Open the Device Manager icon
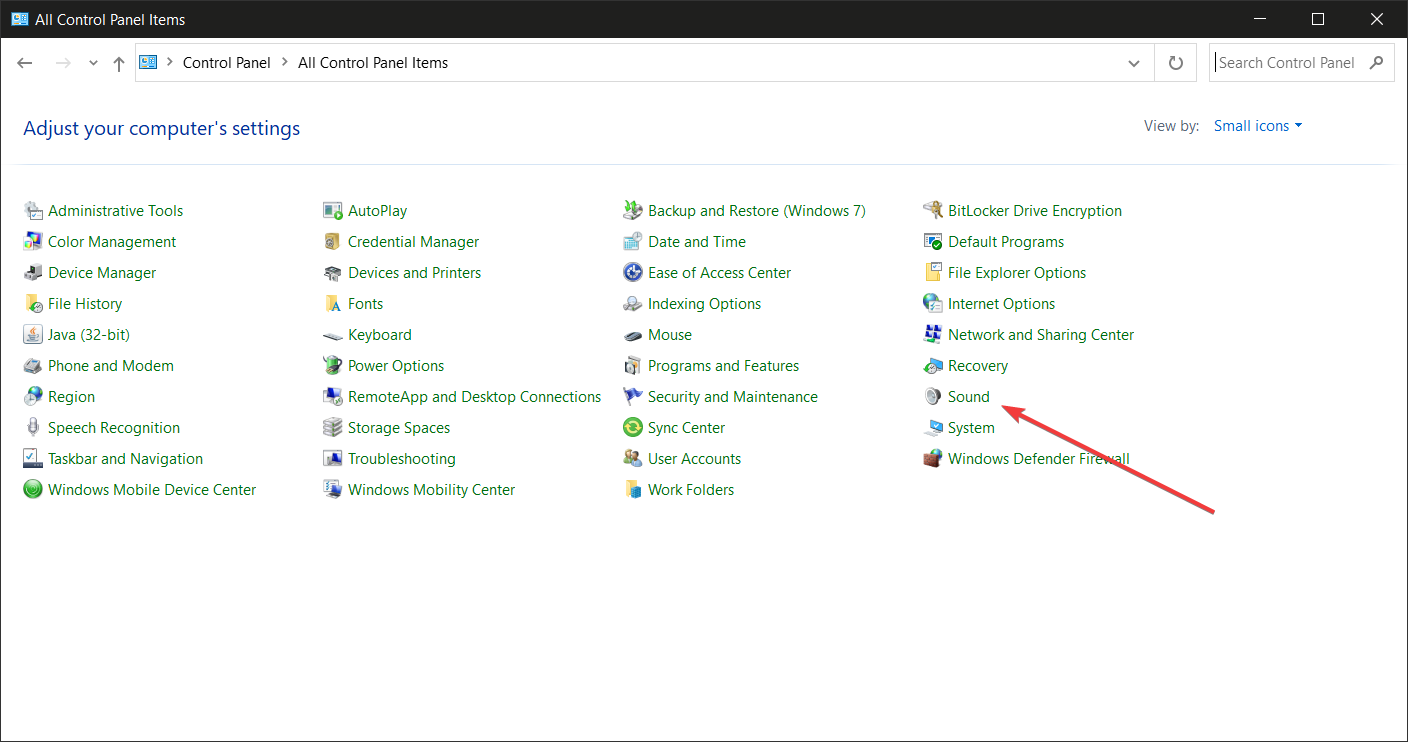 click(x=33, y=273)
